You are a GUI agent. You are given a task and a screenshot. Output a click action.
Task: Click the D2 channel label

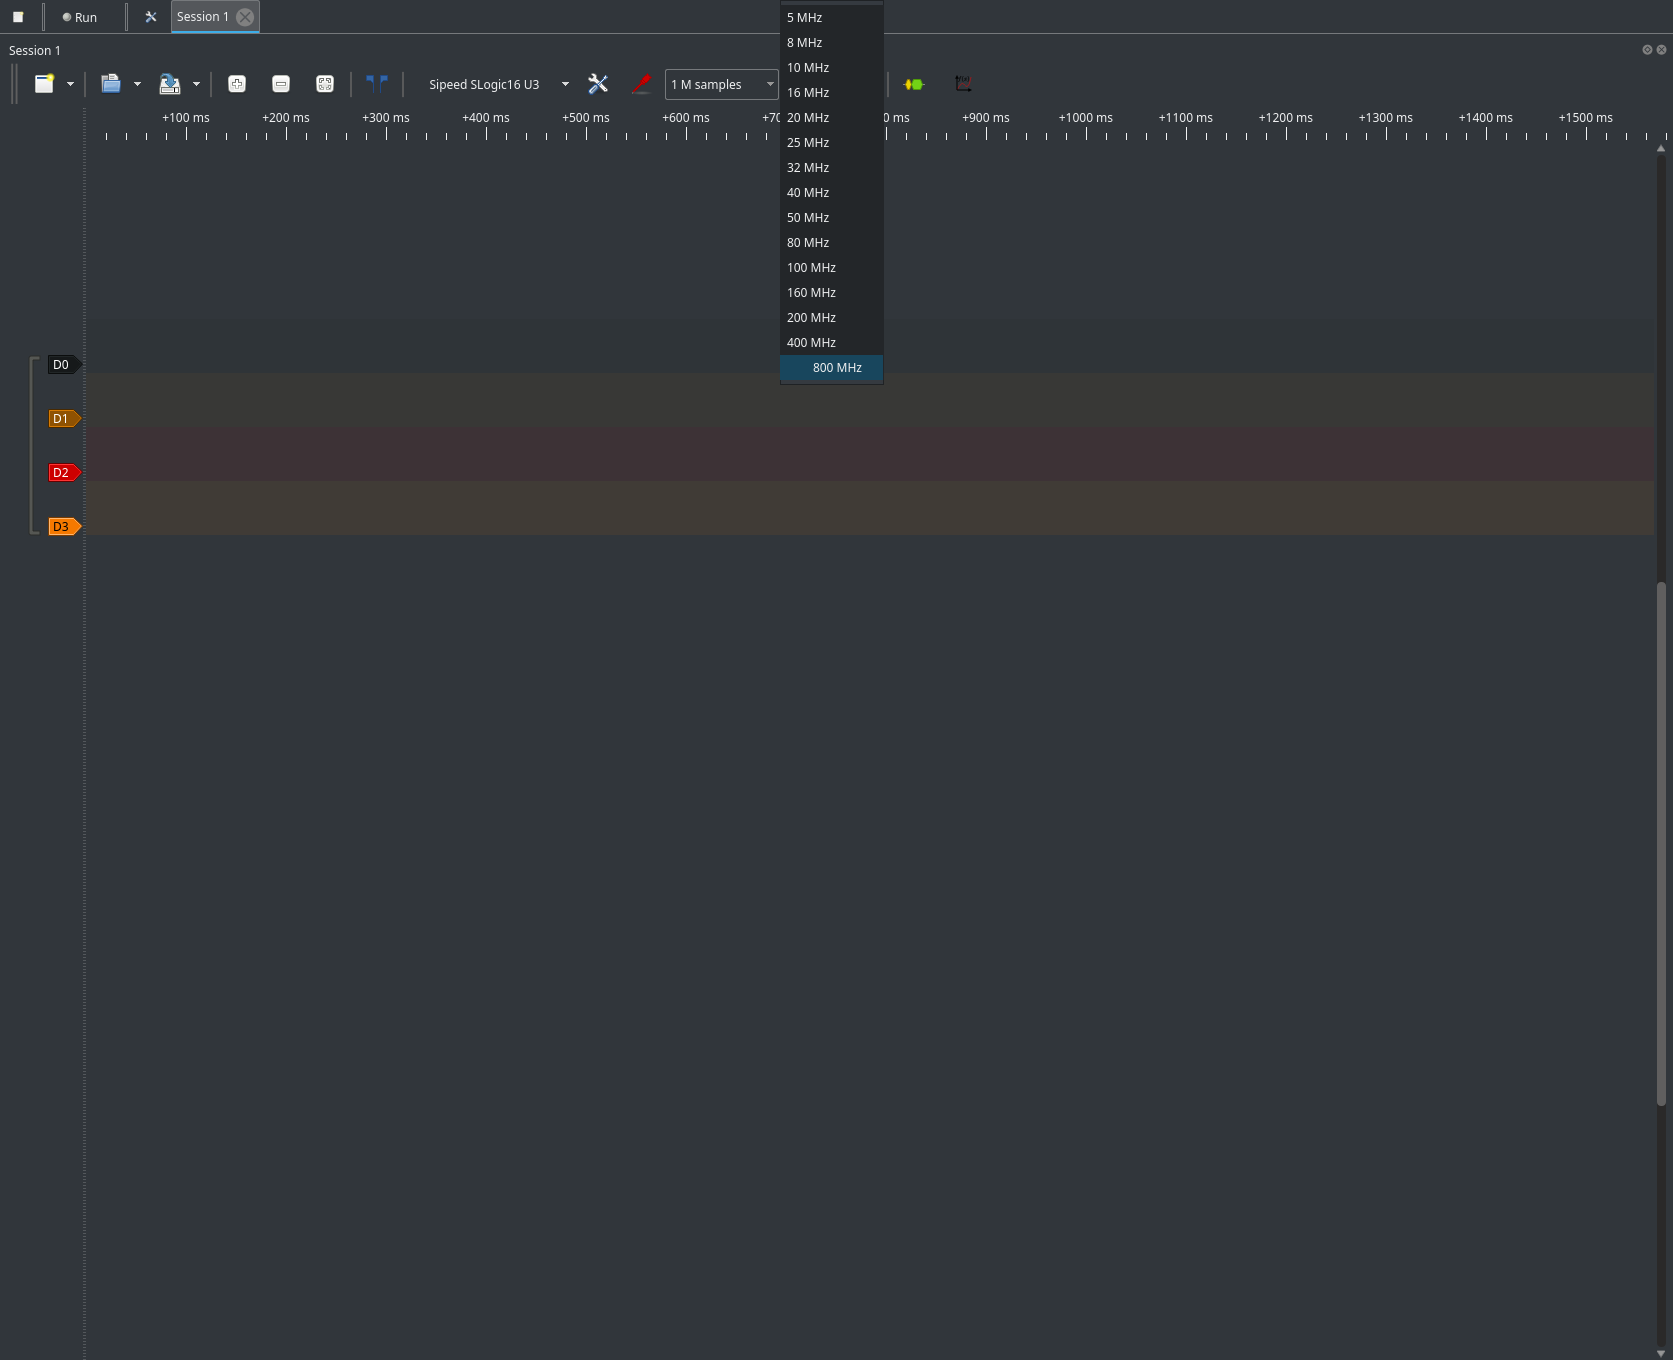(x=62, y=473)
